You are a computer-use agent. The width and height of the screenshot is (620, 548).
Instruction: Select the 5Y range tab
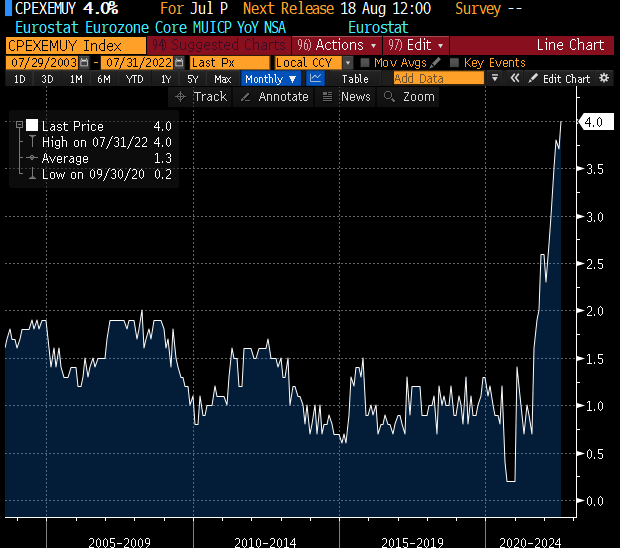click(x=193, y=79)
